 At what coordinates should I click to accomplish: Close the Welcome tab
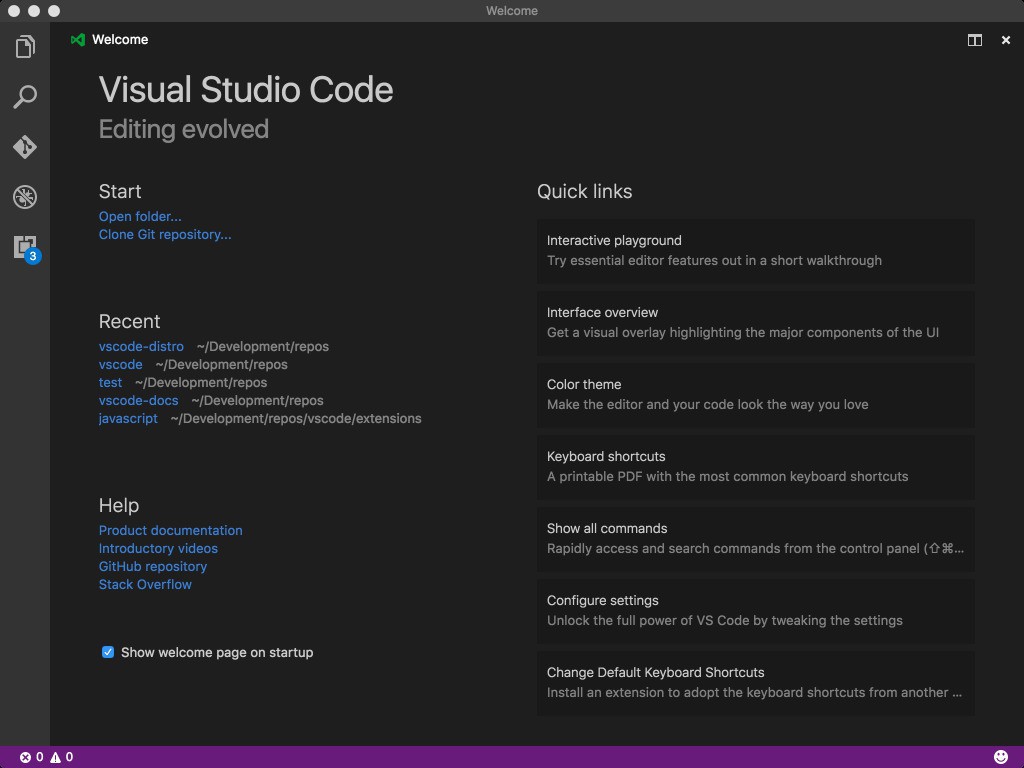point(1006,40)
